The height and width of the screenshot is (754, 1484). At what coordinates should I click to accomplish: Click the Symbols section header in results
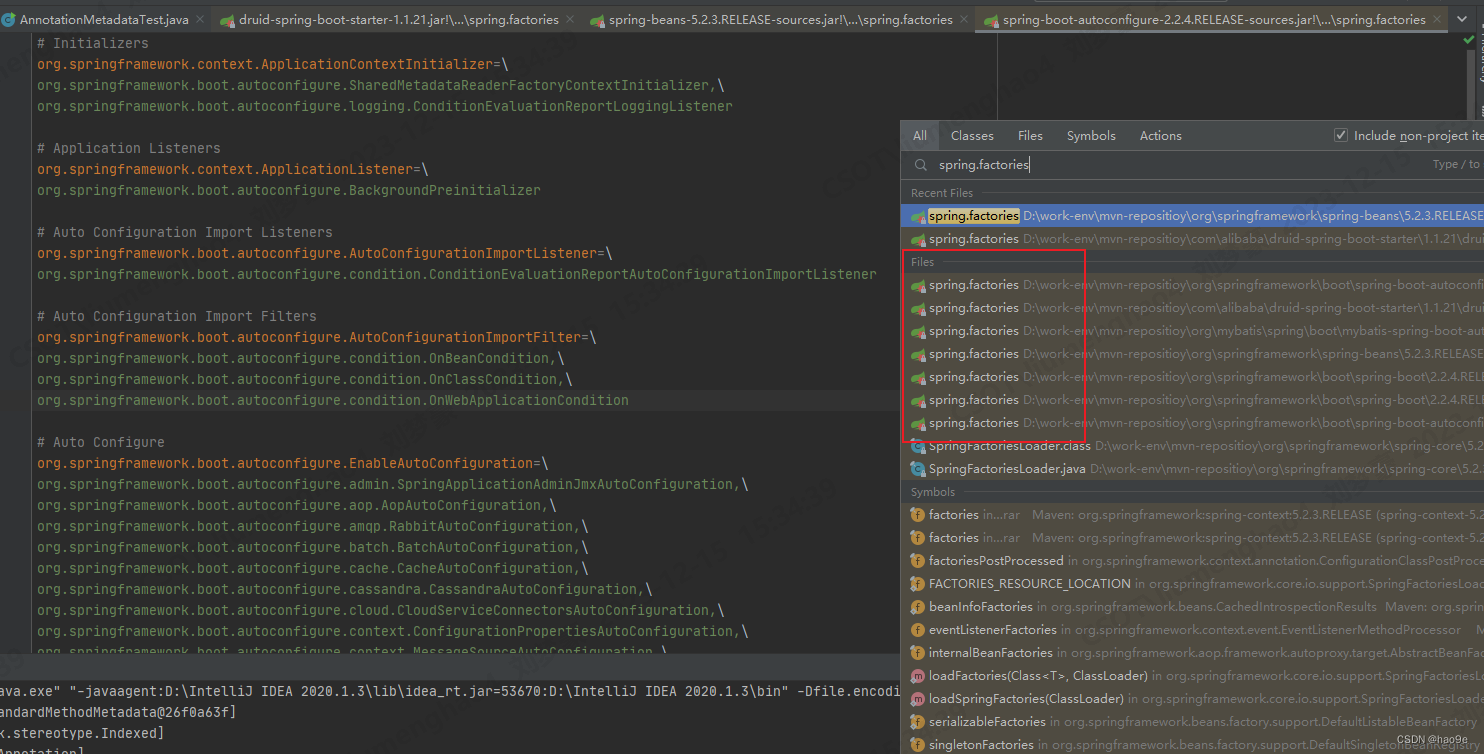(x=933, y=492)
